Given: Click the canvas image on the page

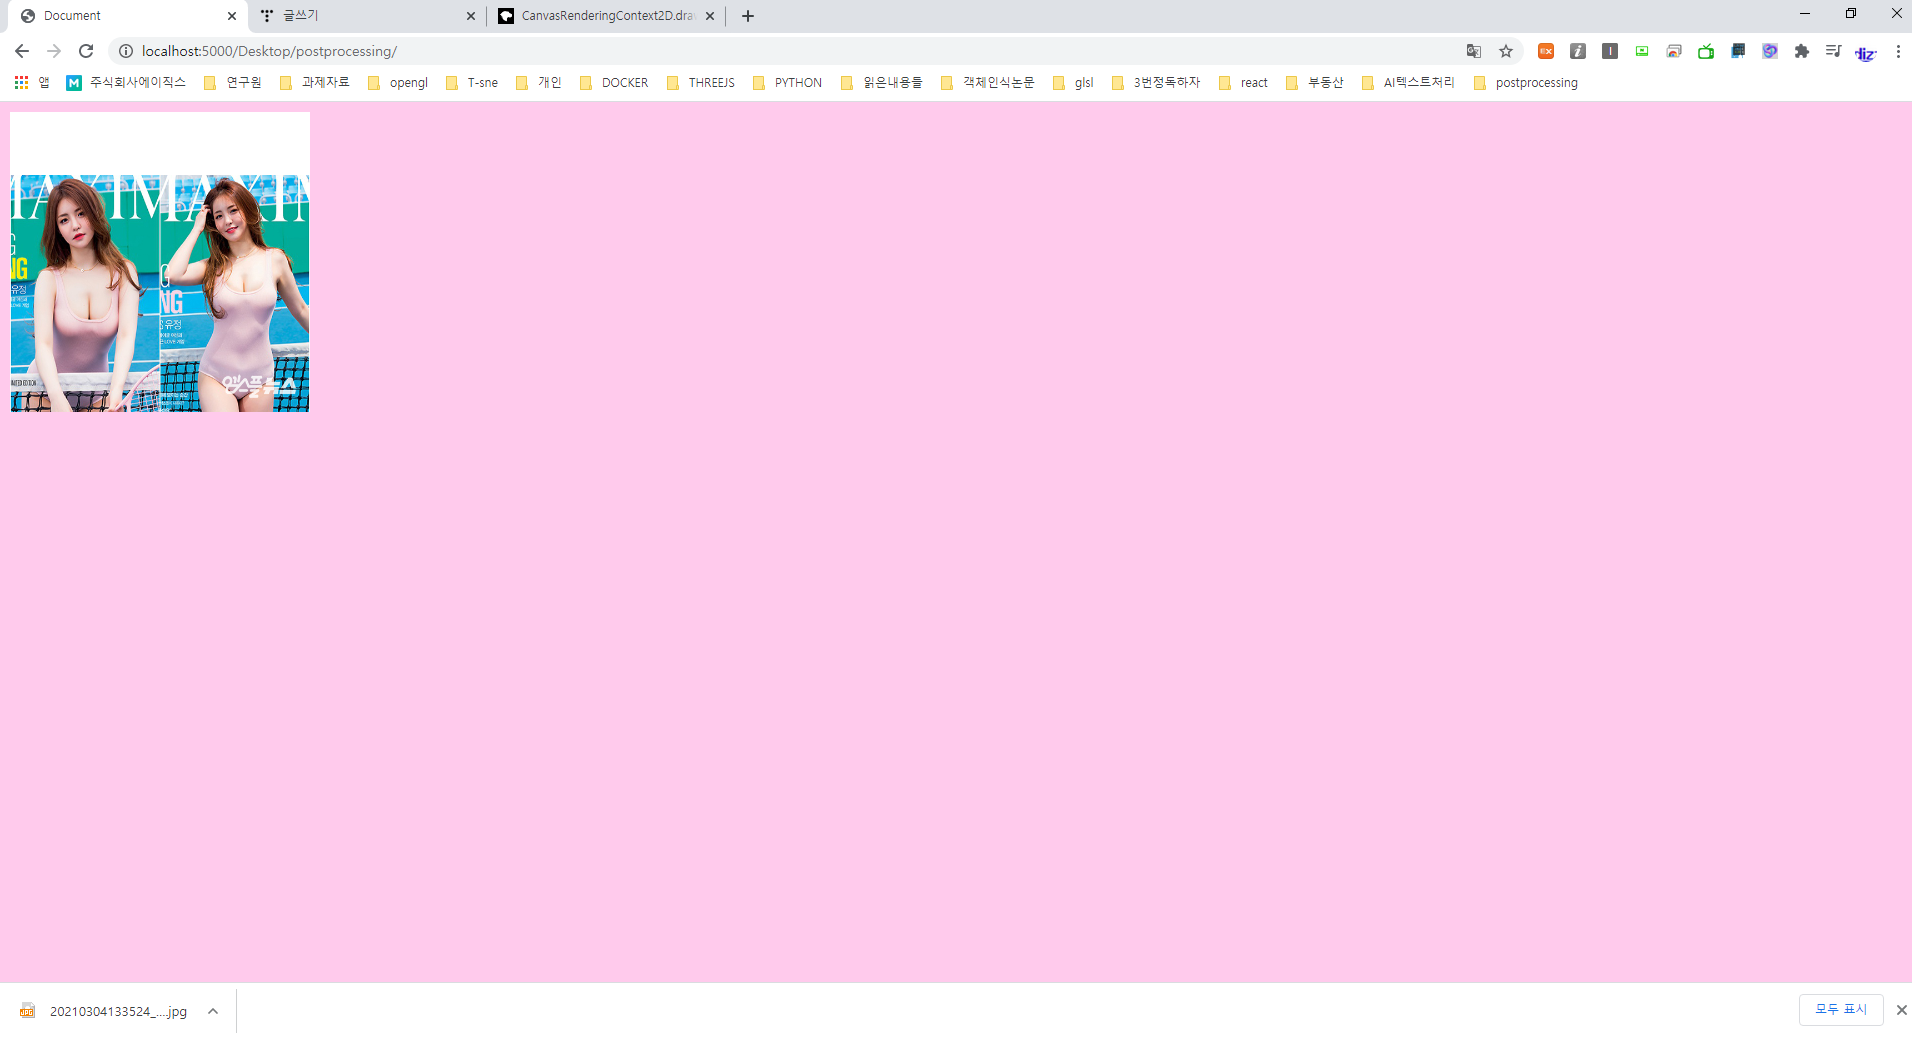Looking at the screenshot, I should (x=160, y=262).
